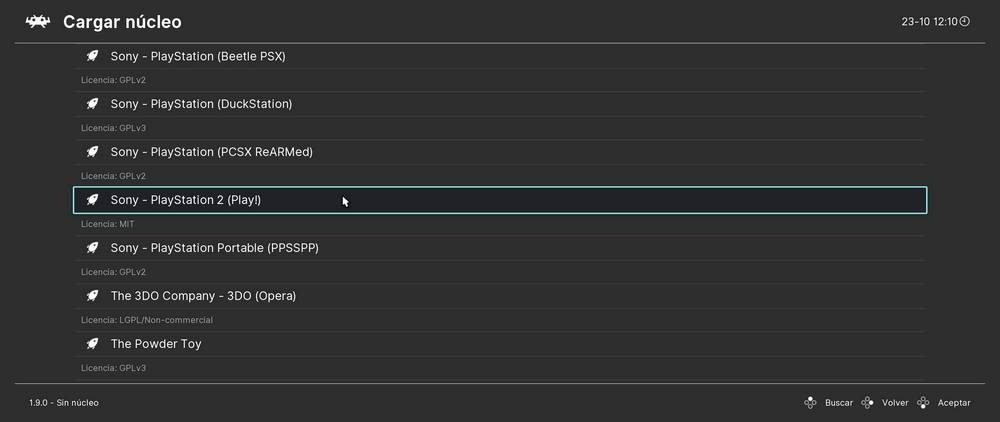Image resolution: width=1000 pixels, height=422 pixels.
Task: Click rocket icon beside PPSSPP core
Action: point(92,248)
